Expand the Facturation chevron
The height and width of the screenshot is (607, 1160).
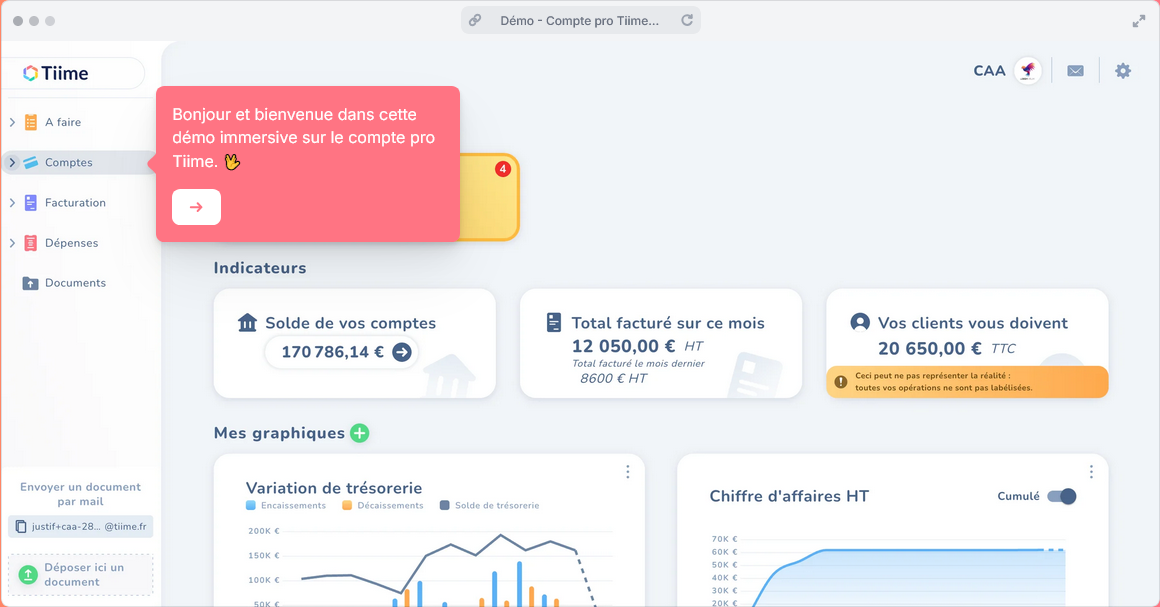[x=12, y=203]
